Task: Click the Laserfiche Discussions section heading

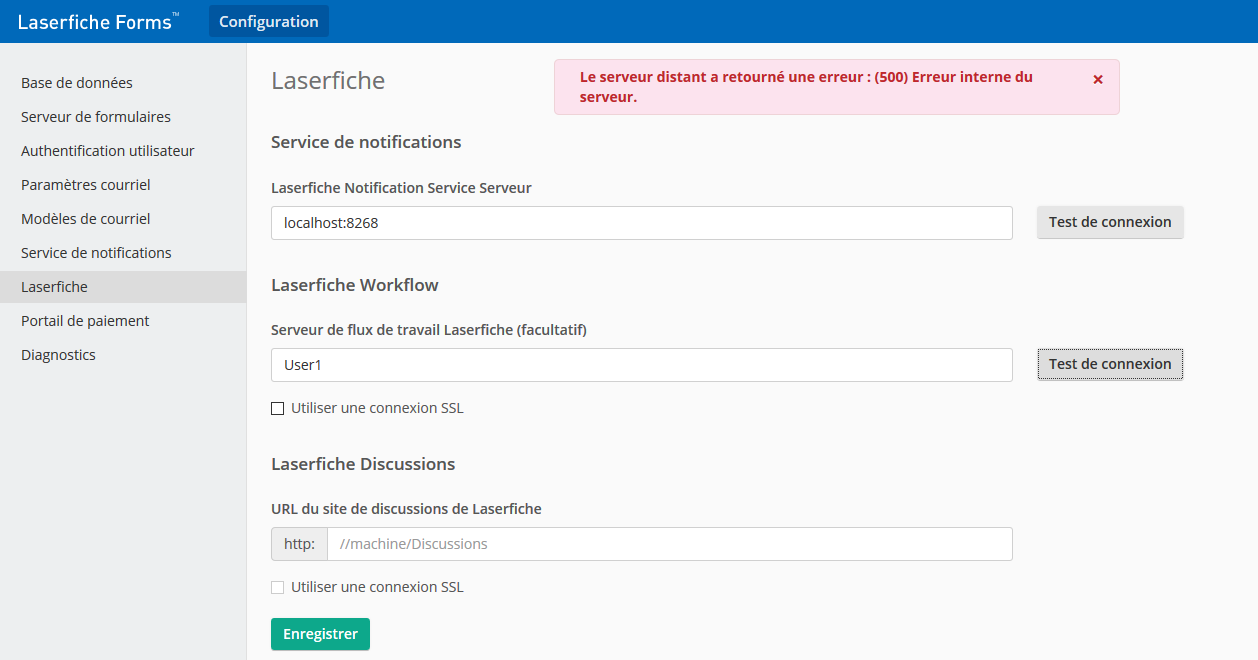Action: (363, 464)
